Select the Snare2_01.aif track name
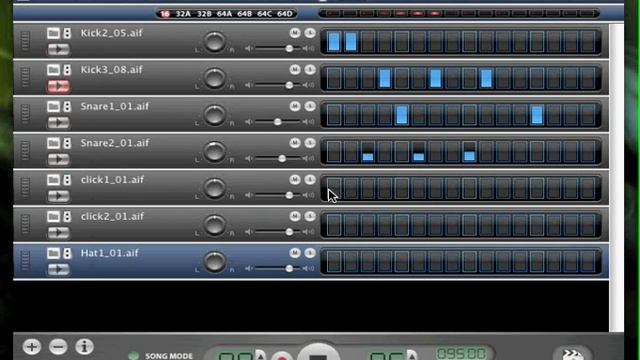Image resolution: width=640 pixels, height=360 pixels. pyautogui.click(x=115, y=143)
